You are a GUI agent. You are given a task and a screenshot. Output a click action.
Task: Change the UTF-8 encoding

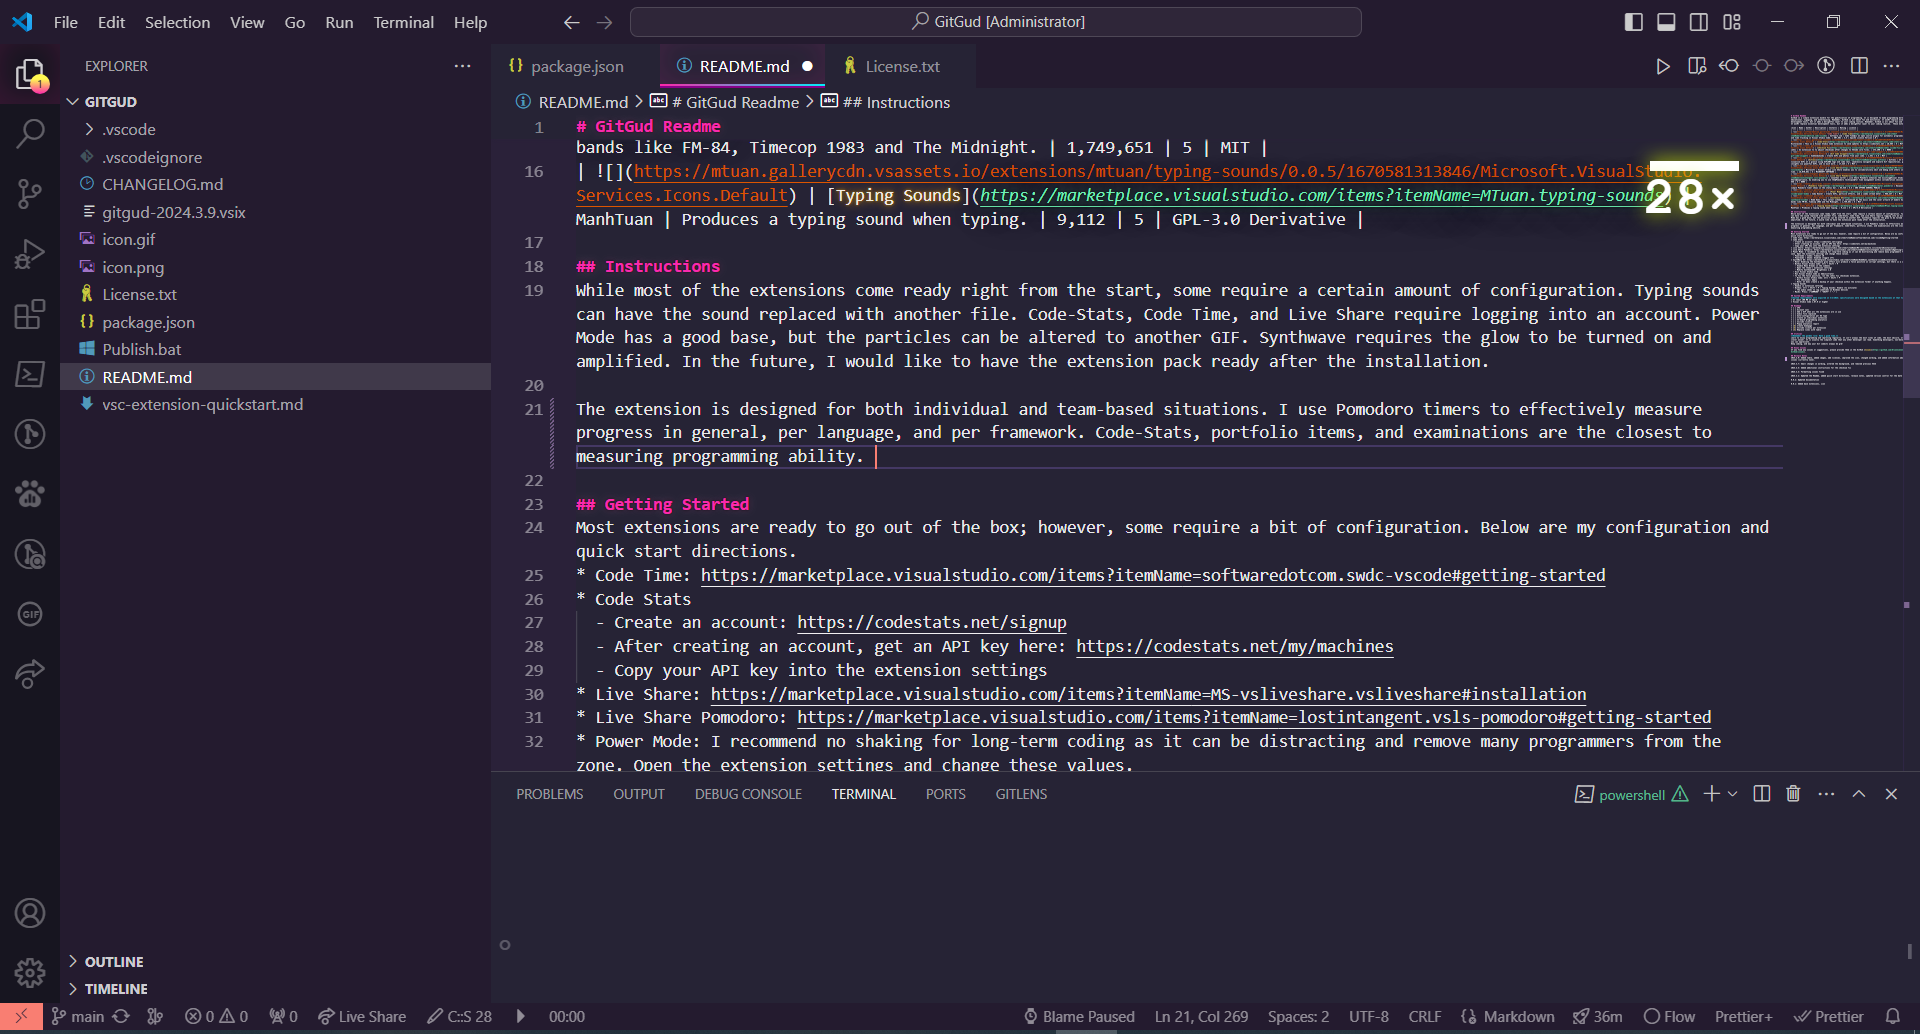point(1368,1016)
